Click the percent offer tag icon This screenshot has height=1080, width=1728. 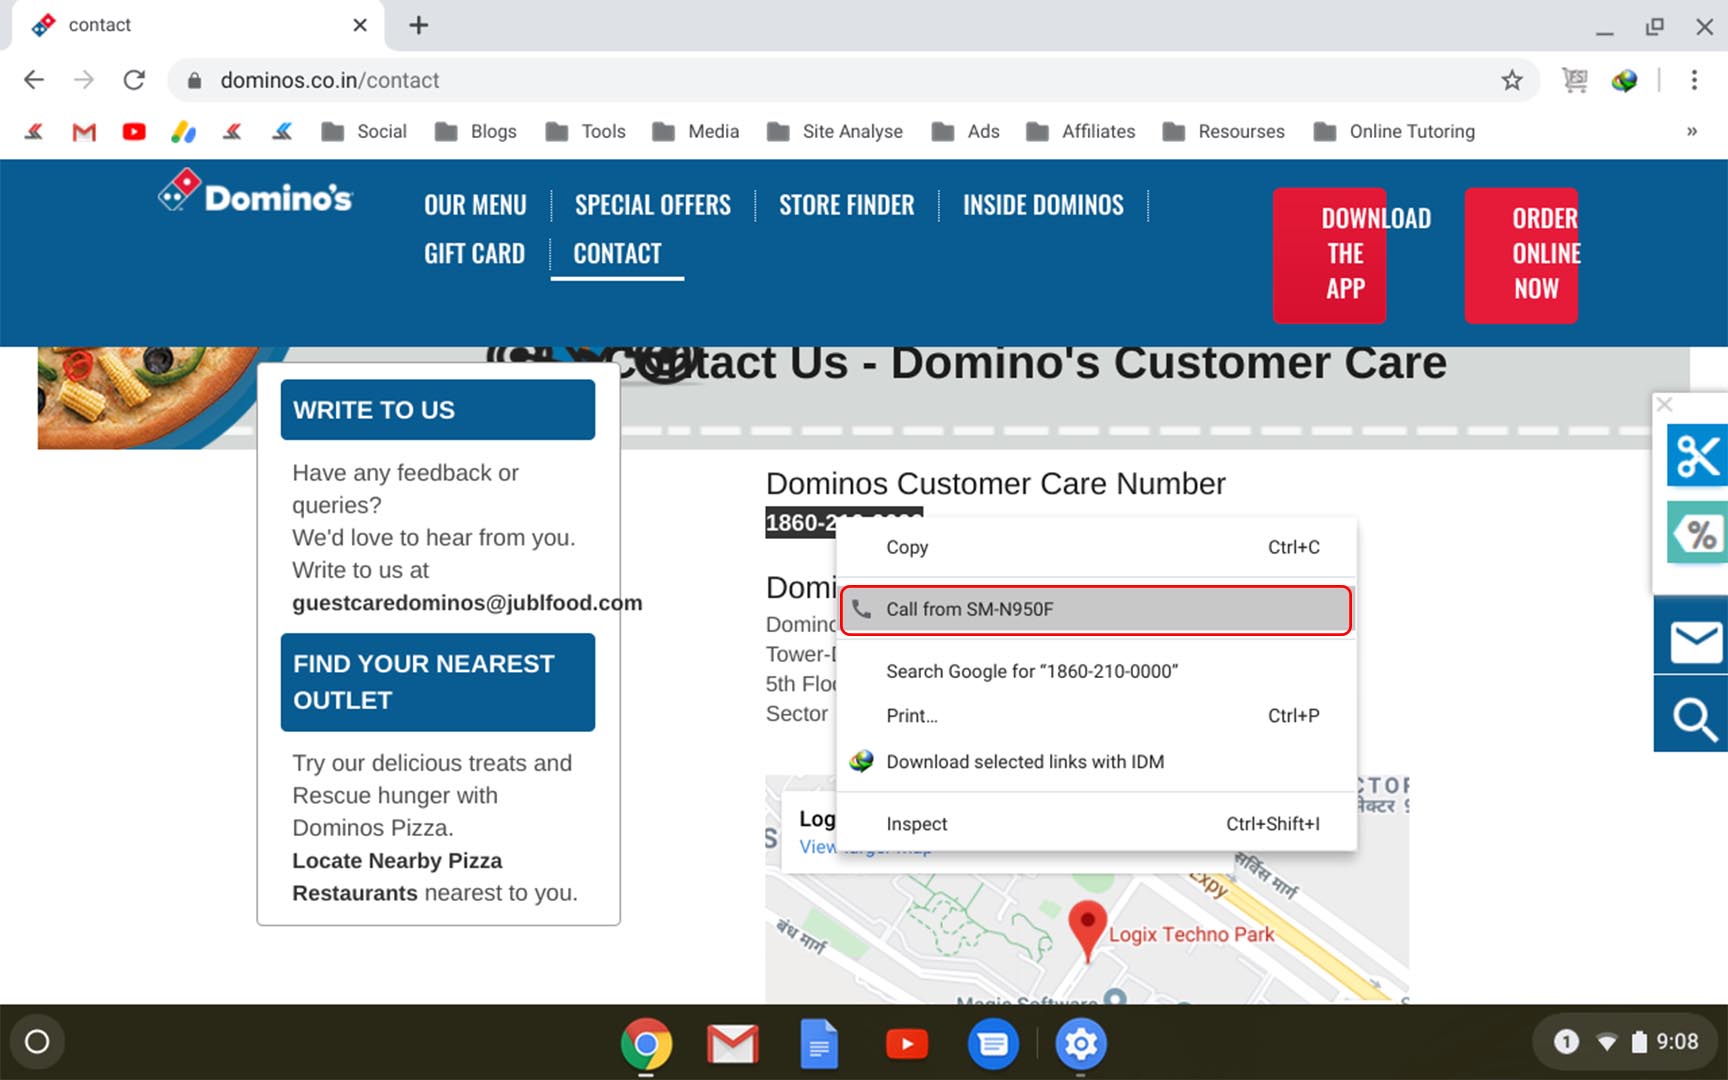[1697, 533]
